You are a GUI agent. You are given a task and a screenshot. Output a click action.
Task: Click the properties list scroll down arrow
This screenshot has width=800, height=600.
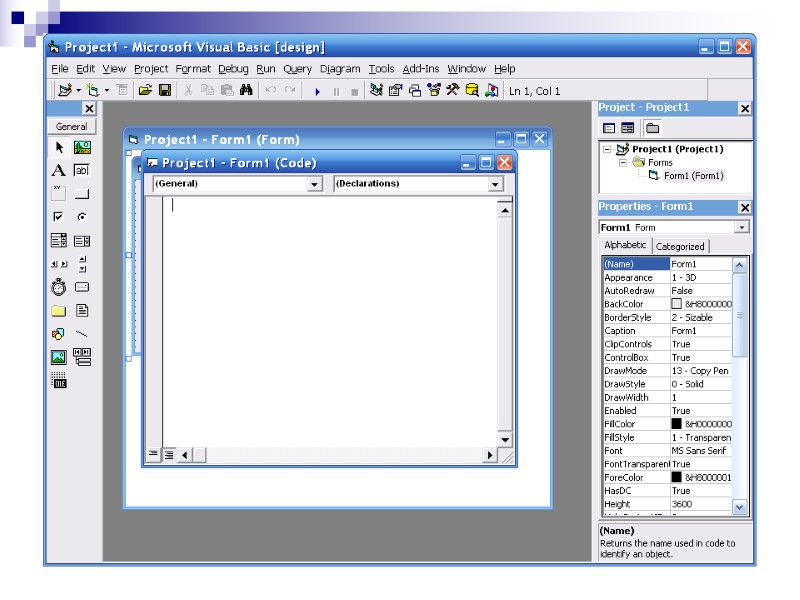click(739, 507)
